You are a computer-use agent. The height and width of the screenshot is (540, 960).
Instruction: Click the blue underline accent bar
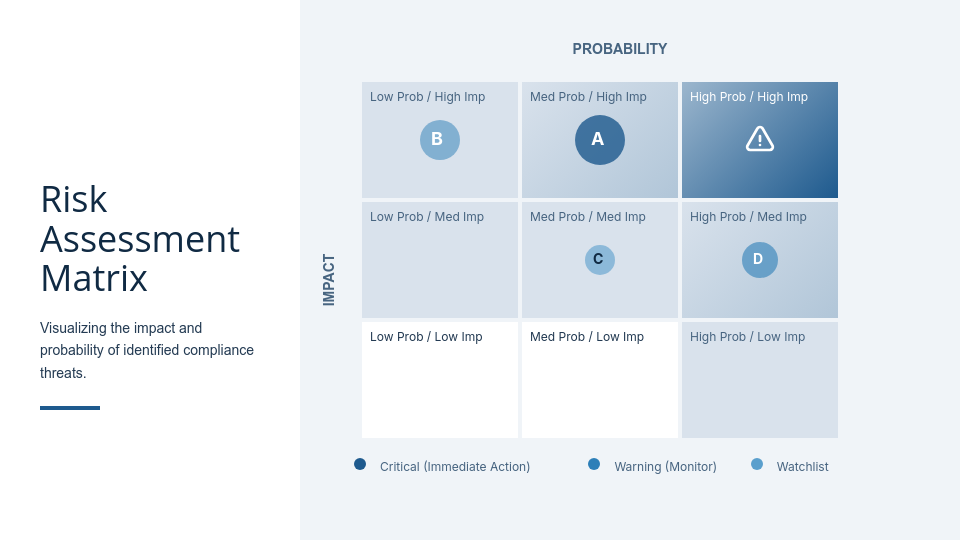tap(70, 408)
